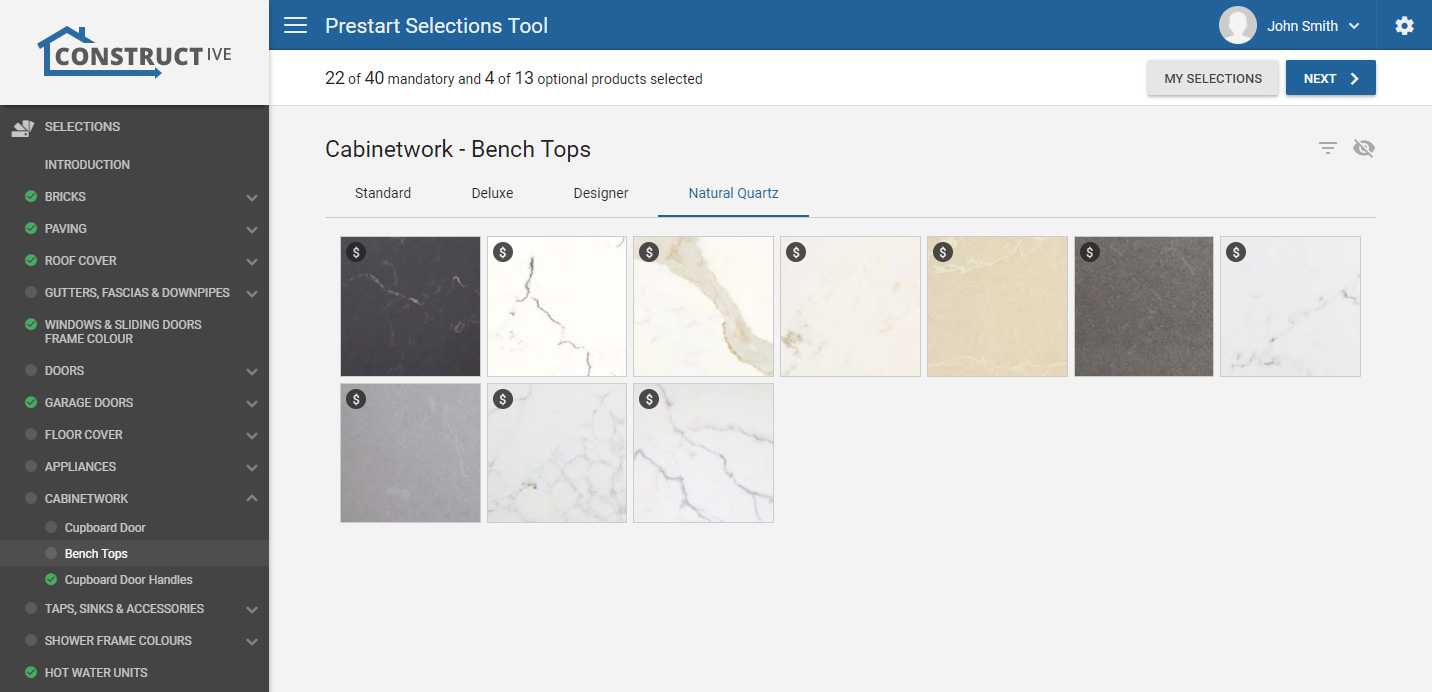Click the Next button

tap(1330, 78)
